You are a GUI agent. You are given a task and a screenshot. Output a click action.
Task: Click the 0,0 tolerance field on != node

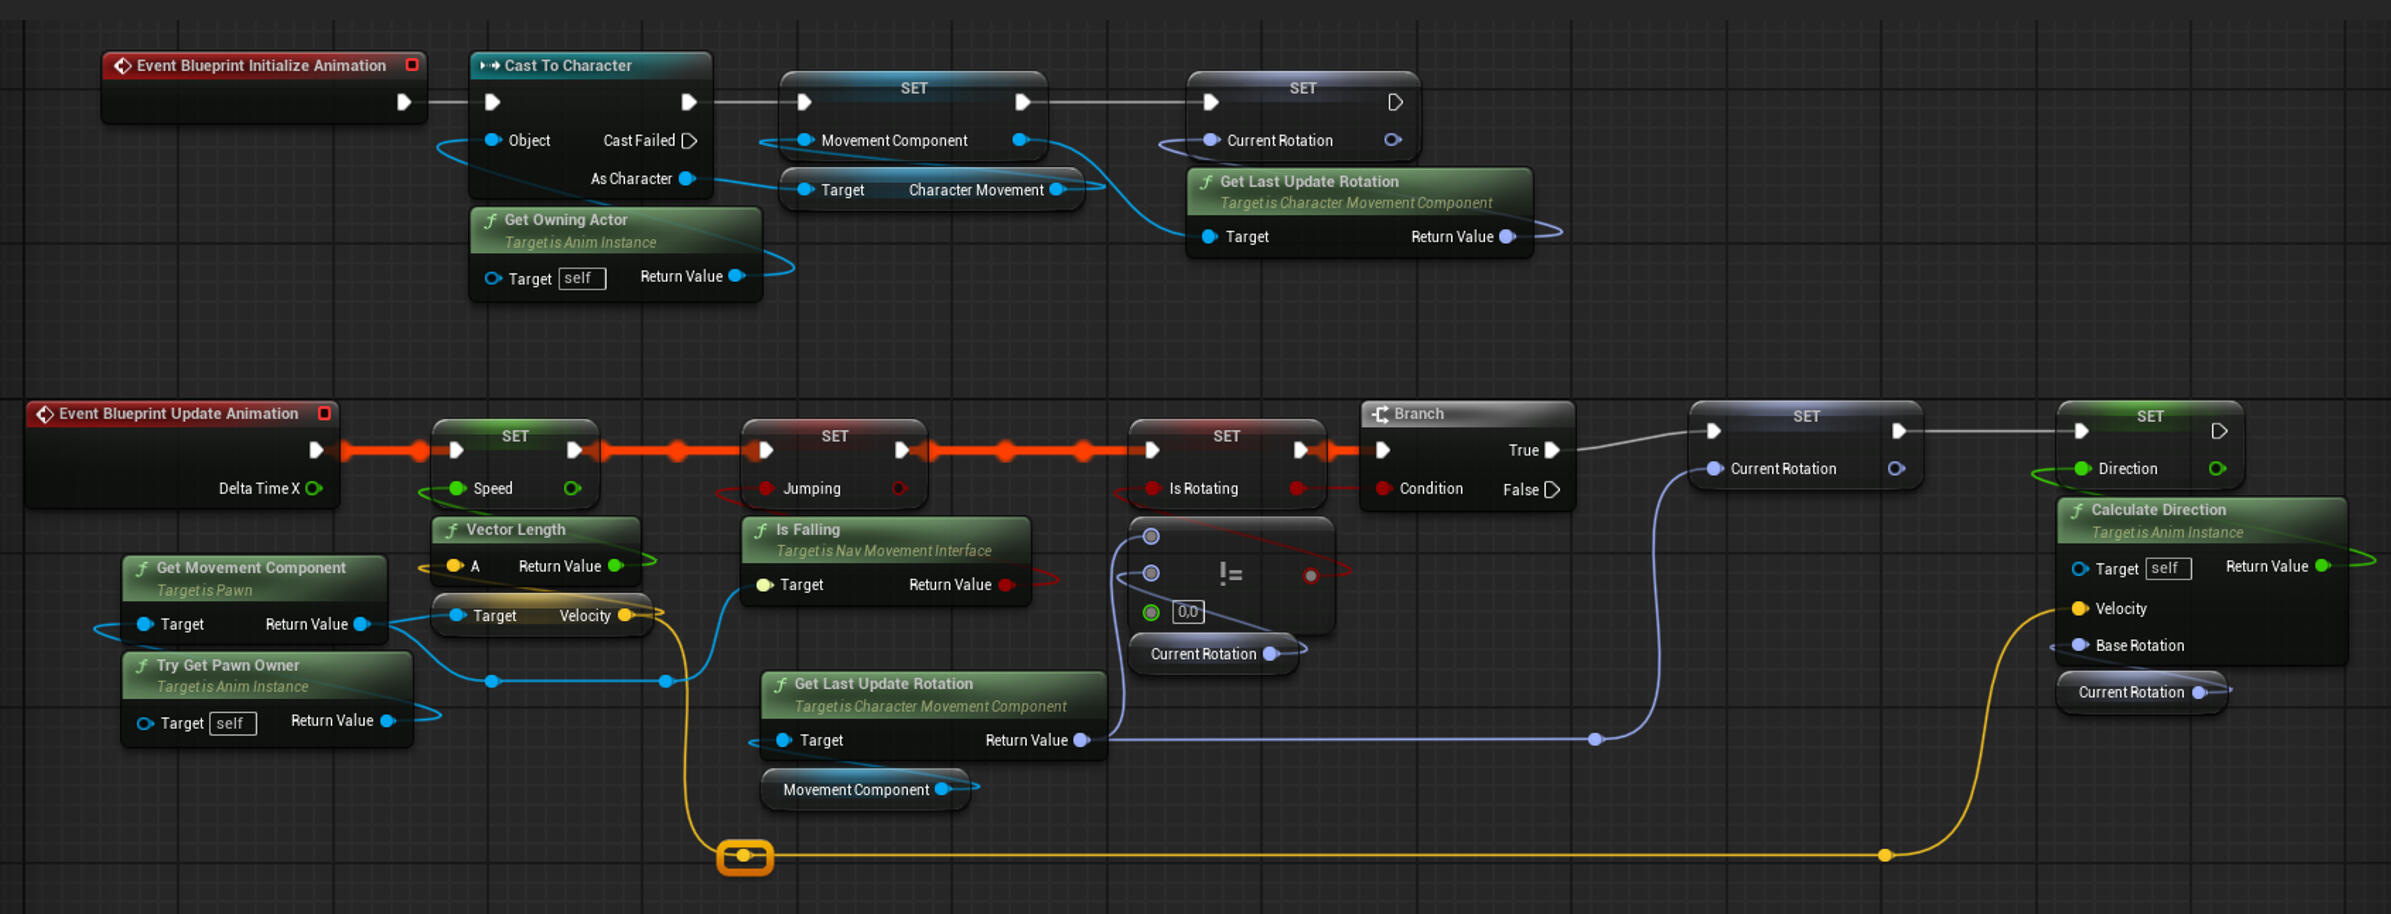(1188, 612)
